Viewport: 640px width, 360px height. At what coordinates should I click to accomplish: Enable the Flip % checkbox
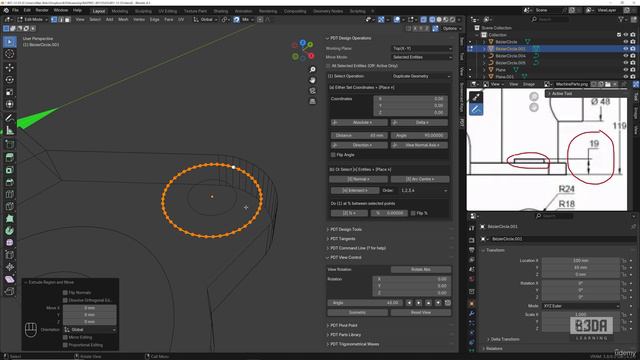pyautogui.click(x=413, y=213)
